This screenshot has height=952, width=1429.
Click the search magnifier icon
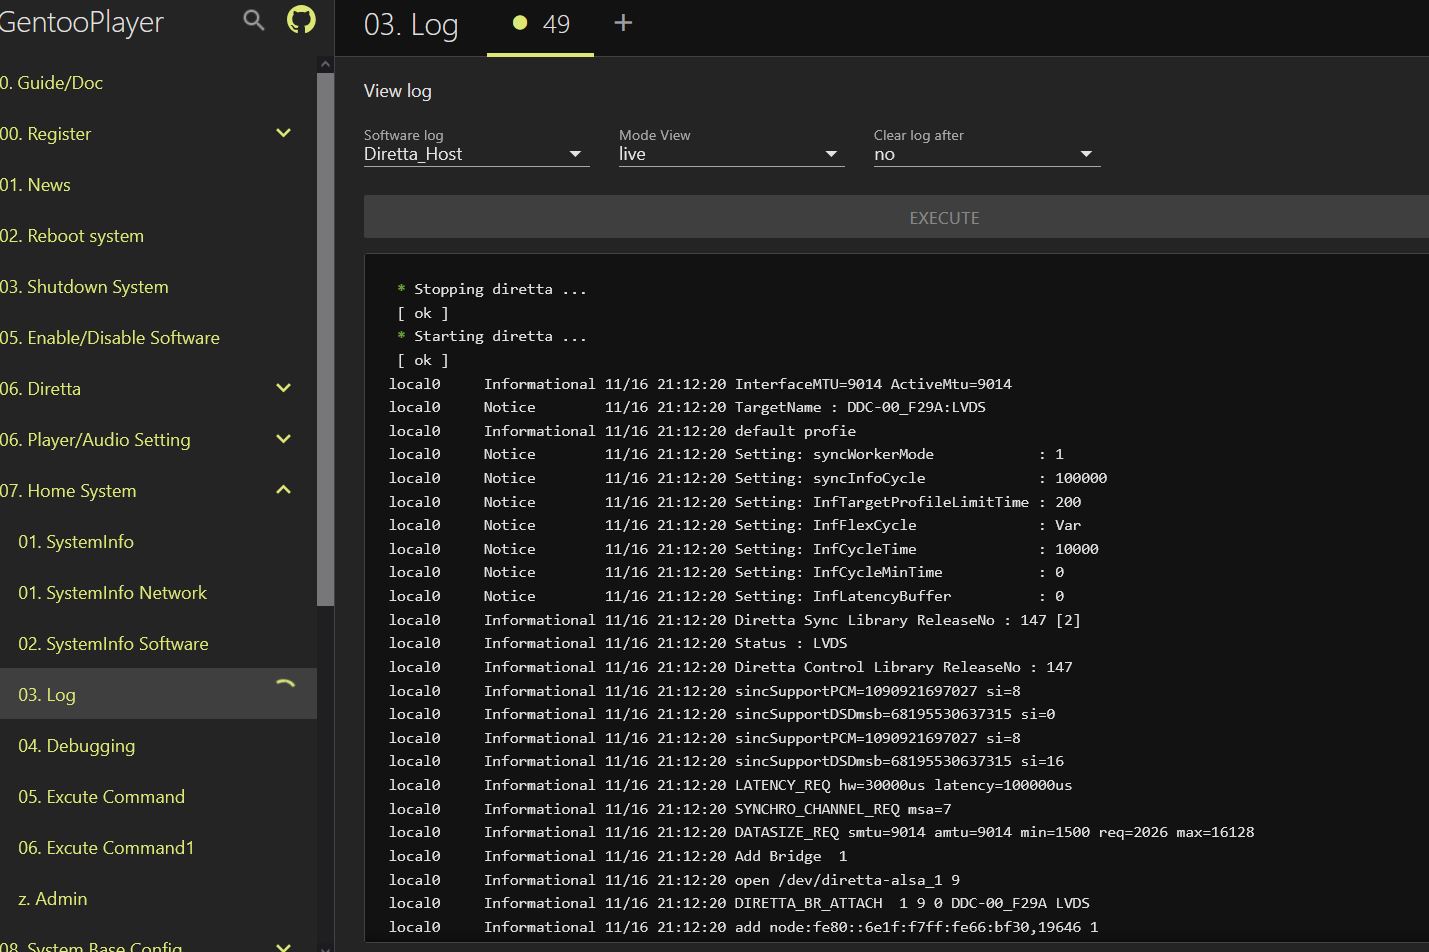(254, 20)
